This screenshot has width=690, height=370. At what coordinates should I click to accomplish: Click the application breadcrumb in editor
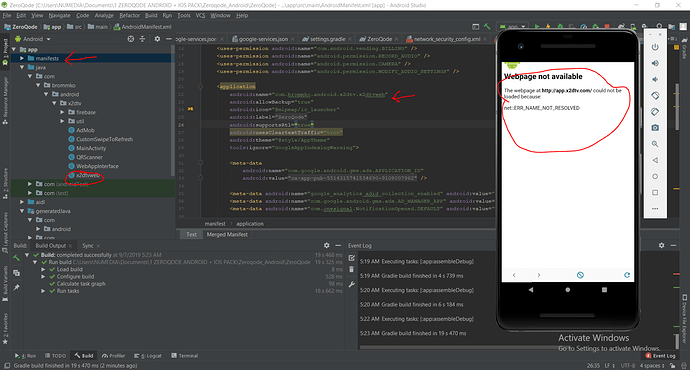(x=250, y=223)
